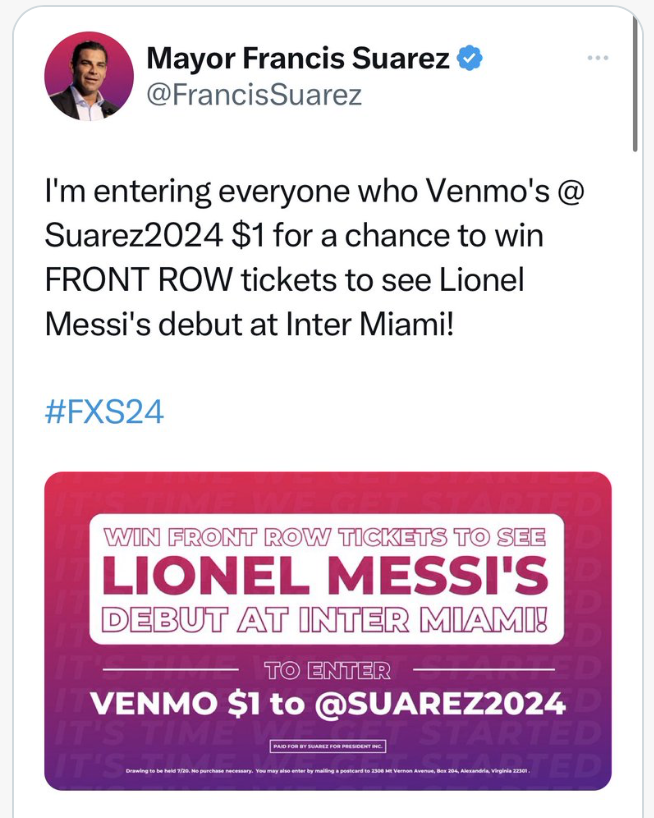Open the Mayor Francis Suarez display name
This screenshot has width=654, height=818.
click(298, 58)
